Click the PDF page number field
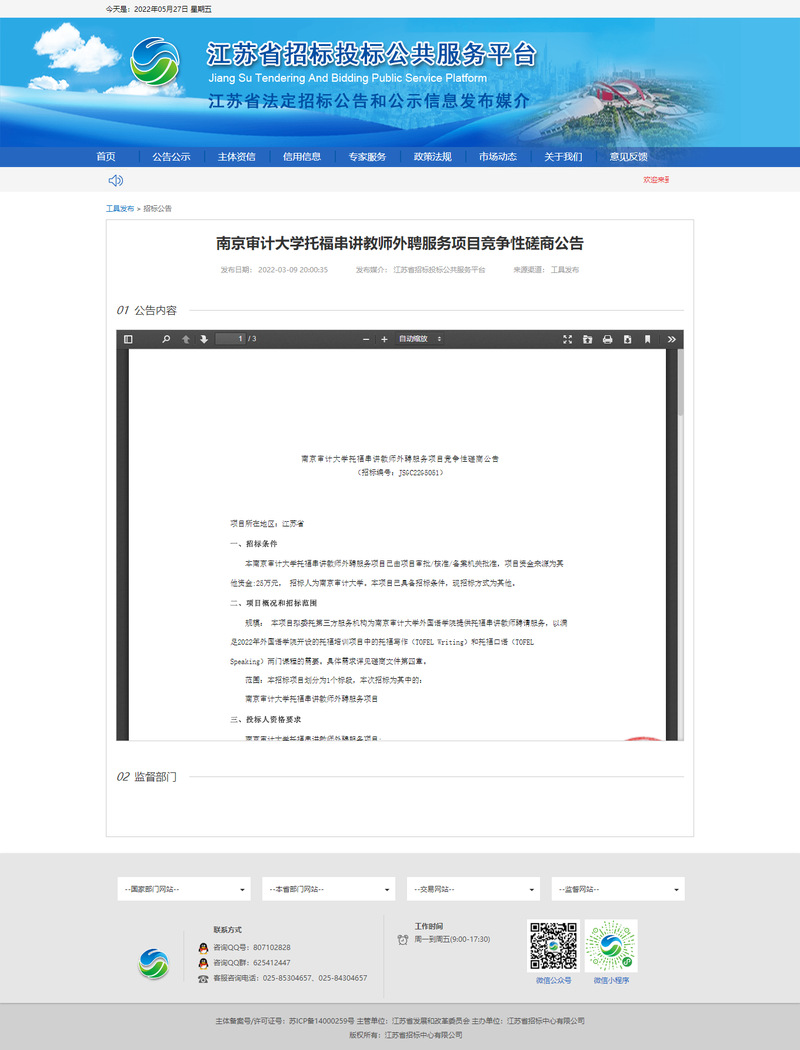 230,339
